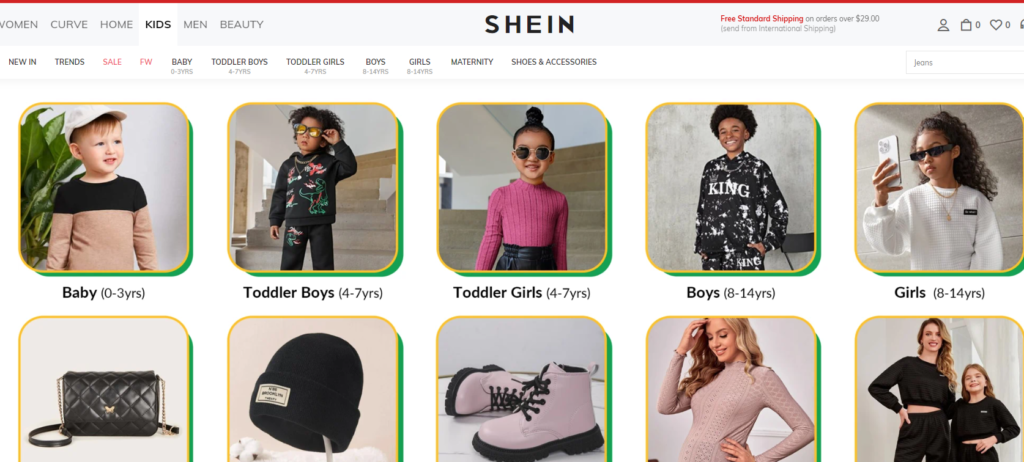Screen dimensions: 1024x462
Task: Switch to the MEN tab
Action: [x=195, y=25]
